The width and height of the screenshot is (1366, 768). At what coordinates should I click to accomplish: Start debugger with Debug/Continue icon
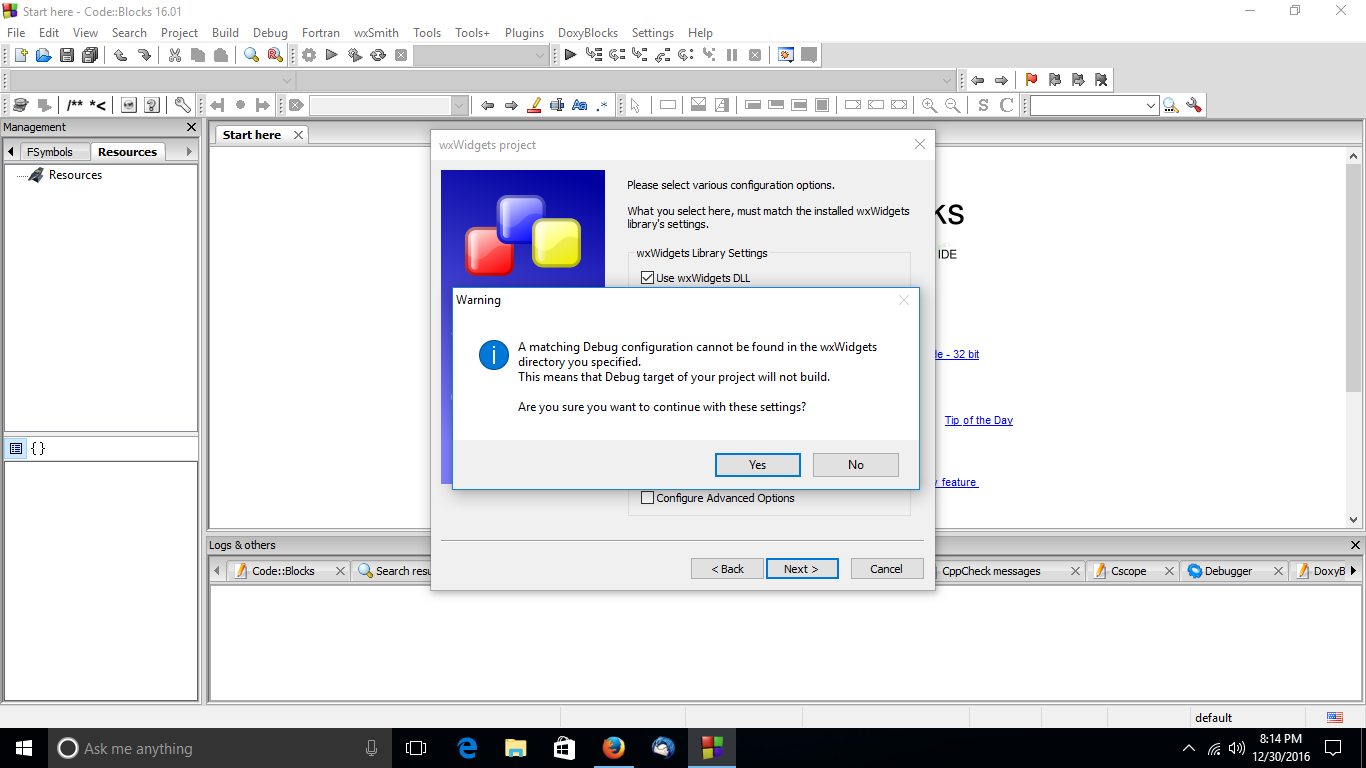tap(570, 55)
